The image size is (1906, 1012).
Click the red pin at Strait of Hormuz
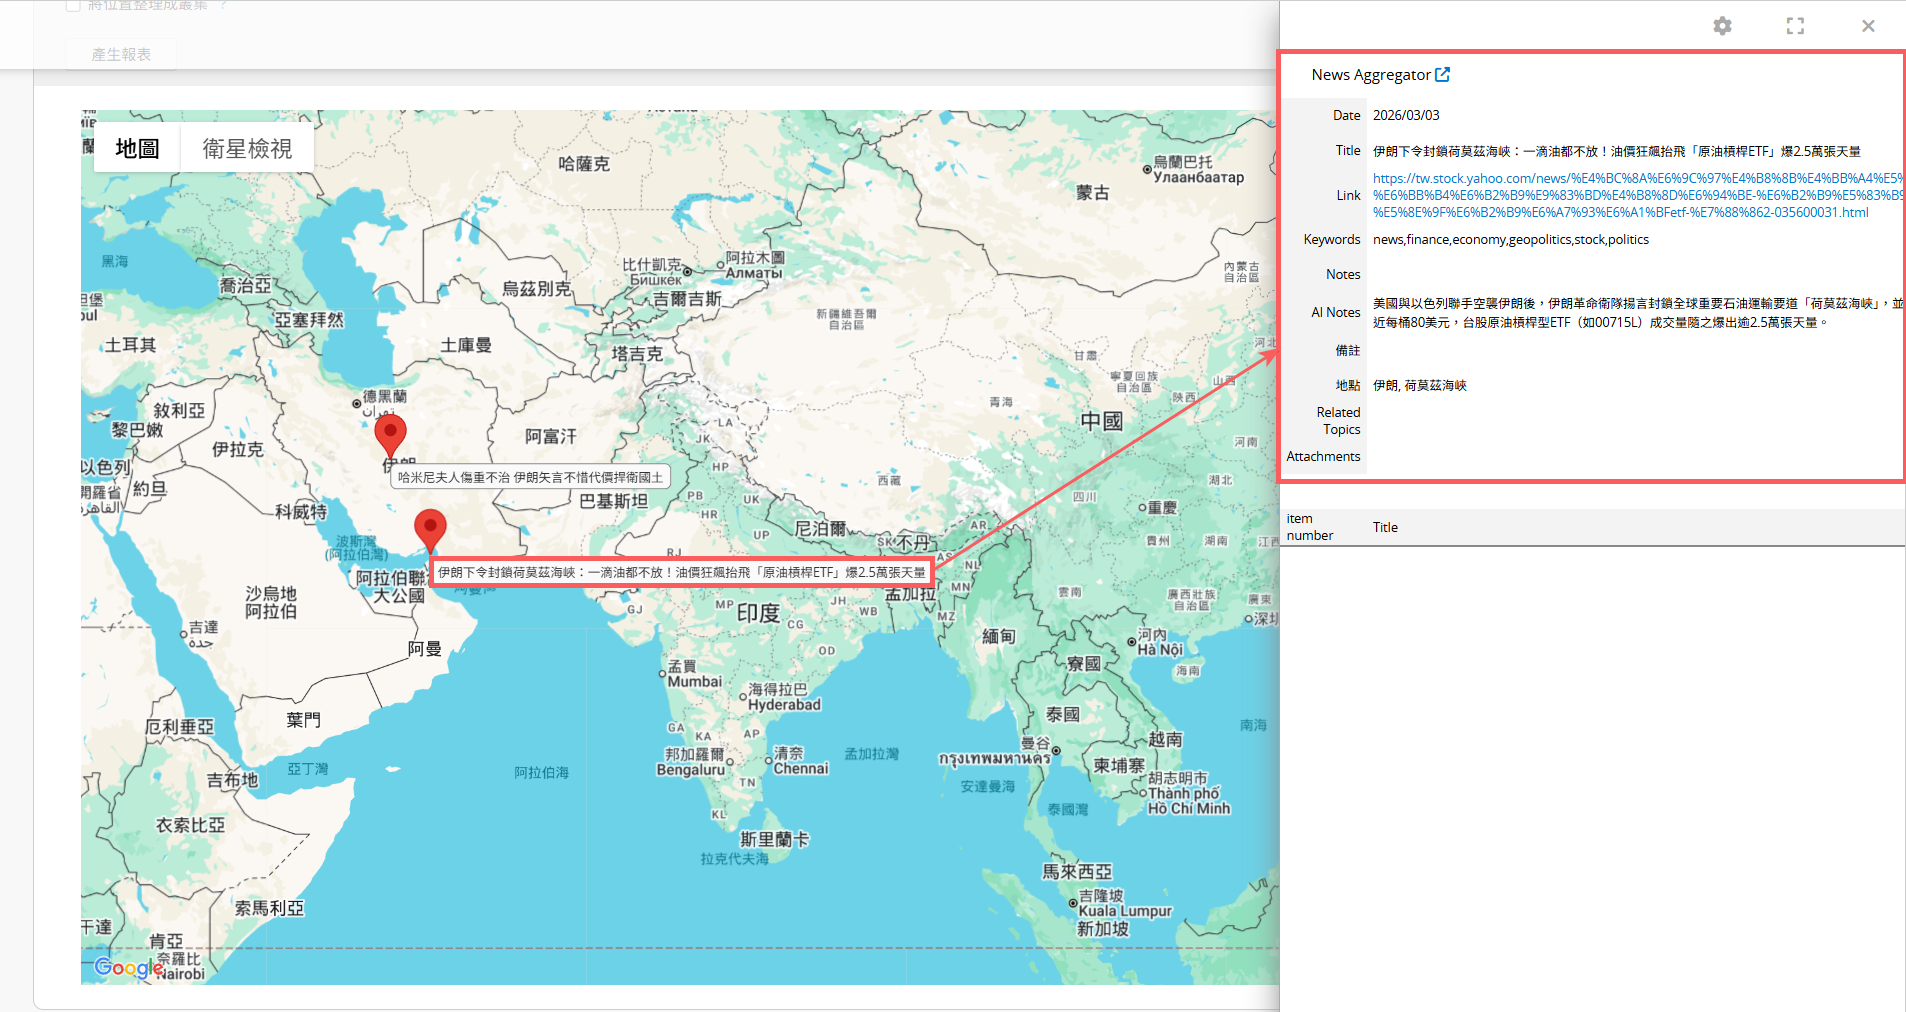click(x=430, y=527)
